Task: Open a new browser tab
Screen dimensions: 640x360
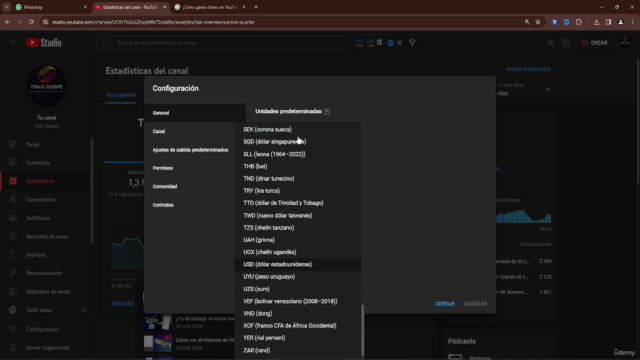Action: coord(256,7)
